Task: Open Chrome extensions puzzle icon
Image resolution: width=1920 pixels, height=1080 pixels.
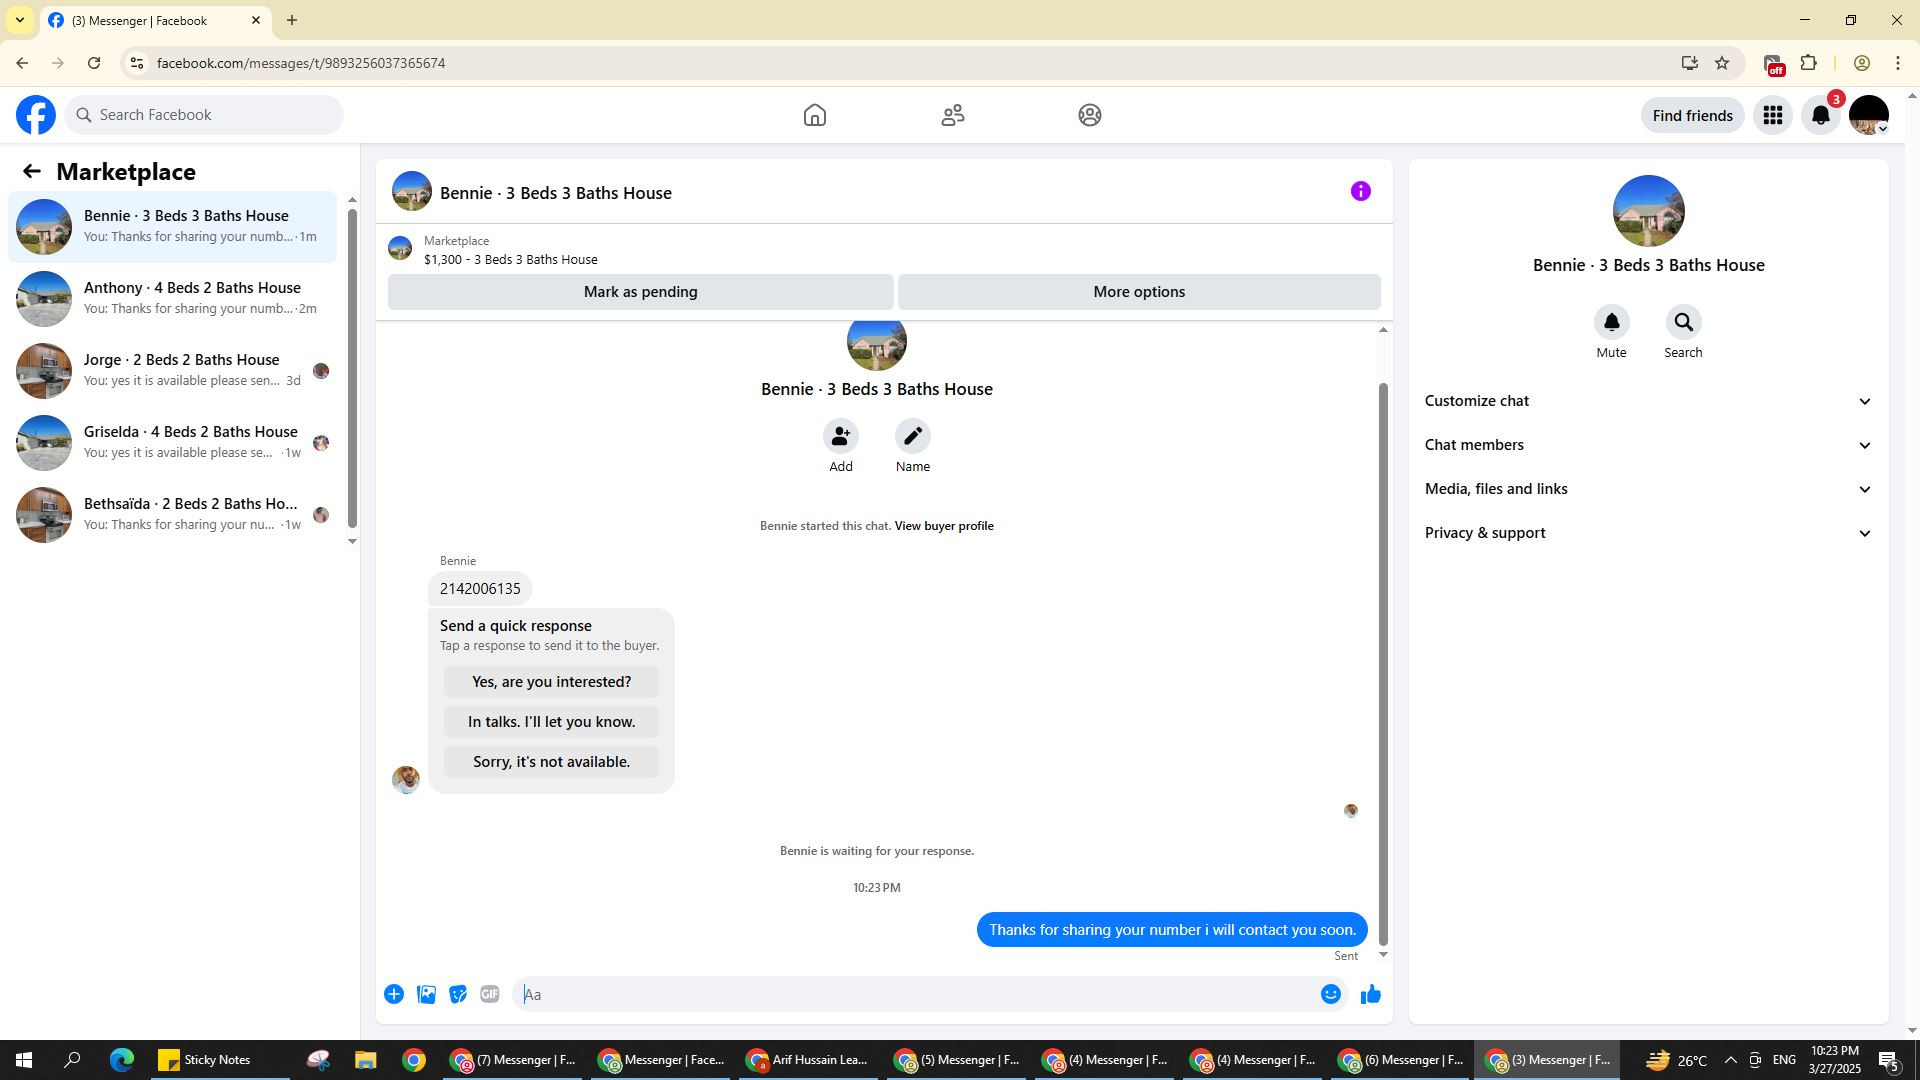Action: [1808, 63]
